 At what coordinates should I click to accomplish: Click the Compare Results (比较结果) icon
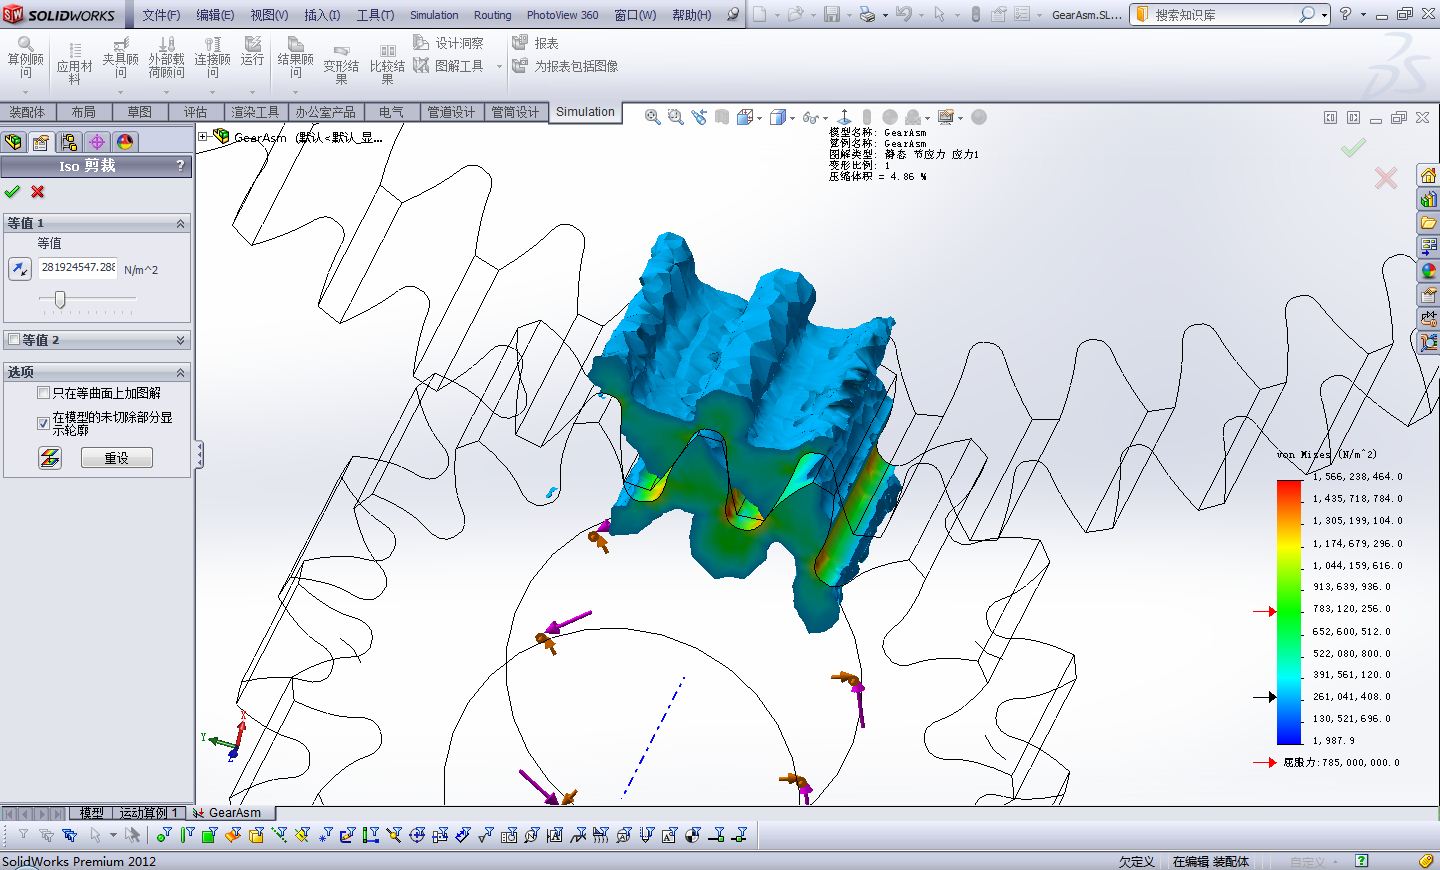coord(387,64)
